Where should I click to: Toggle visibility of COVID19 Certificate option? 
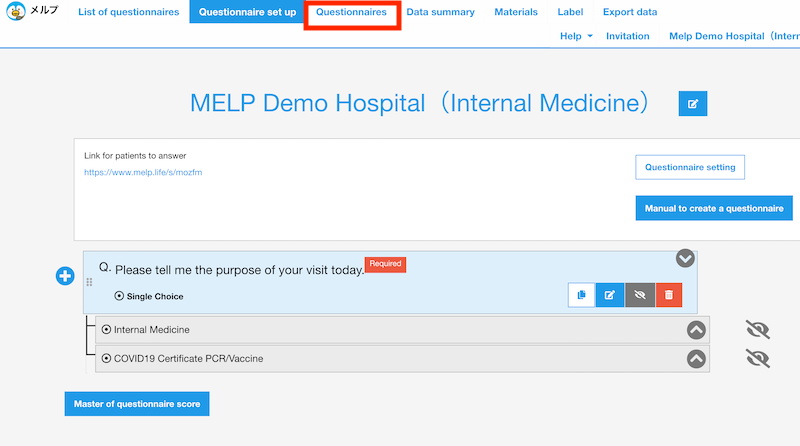tap(758, 359)
